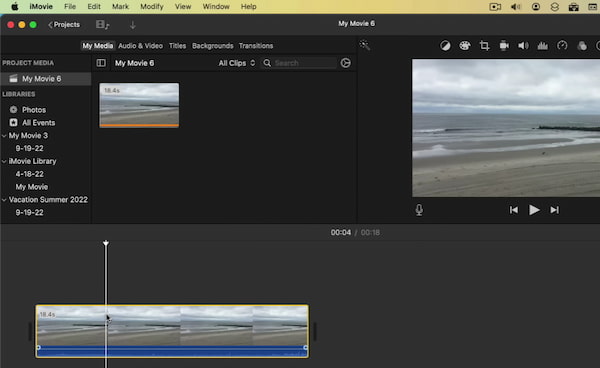The image size is (600, 368).
Task: Toggle the media browser display icon
Action: click(x=103, y=25)
